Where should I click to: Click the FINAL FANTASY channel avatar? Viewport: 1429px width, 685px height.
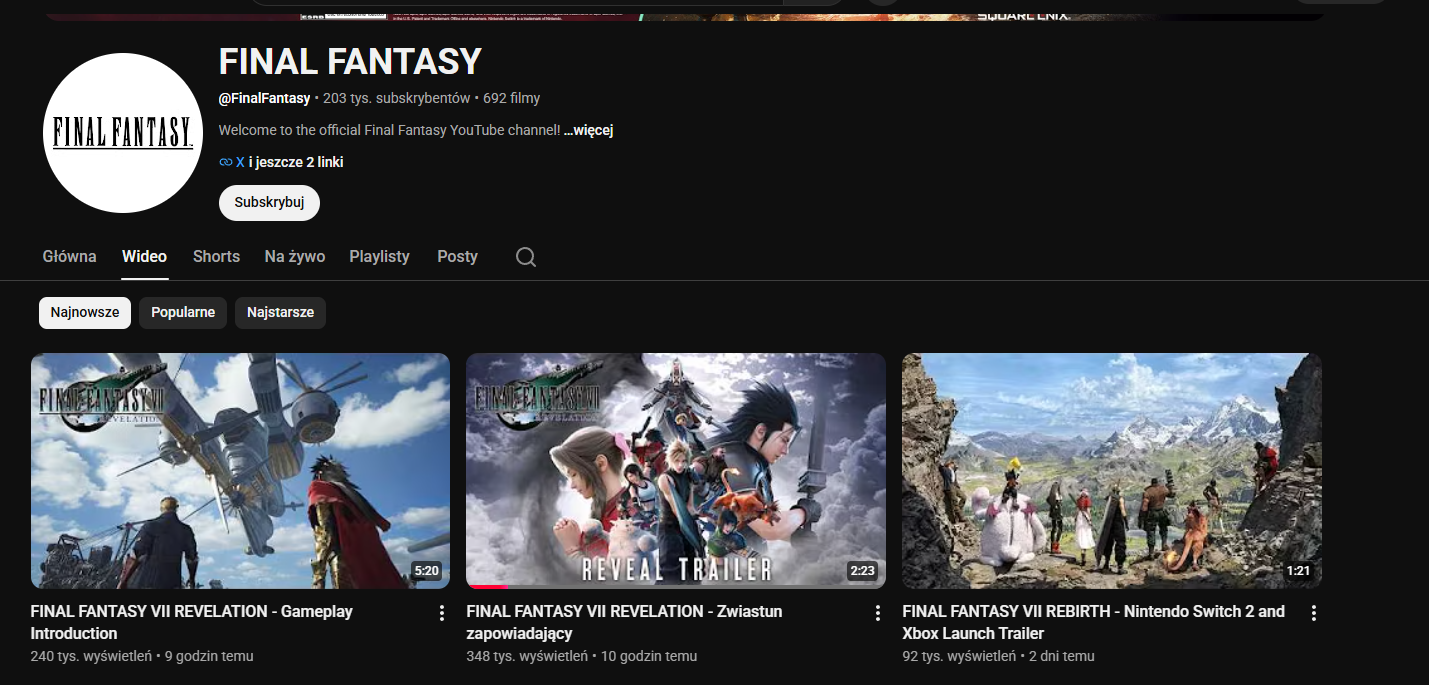(123, 133)
